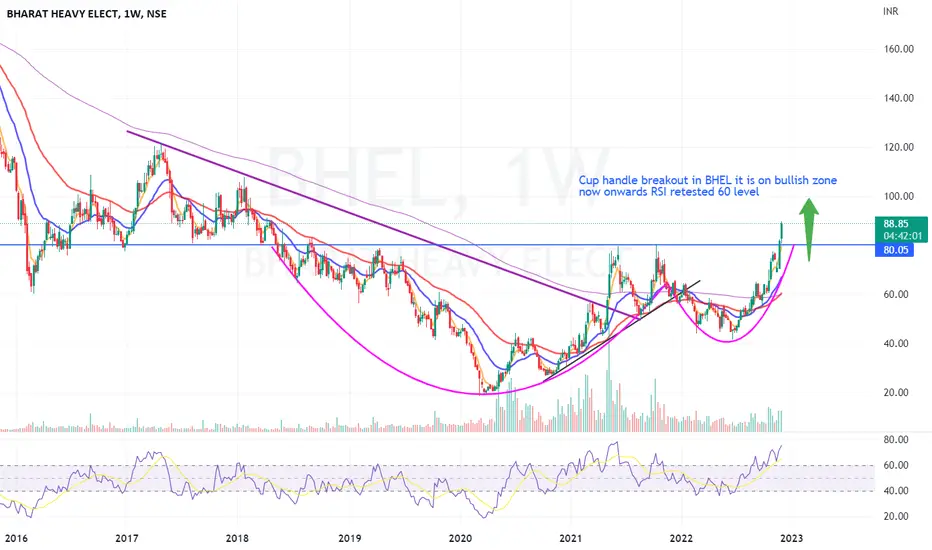The height and width of the screenshot is (550, 932).
Task: Click the RSI 80.00 axis label
Action: pyautogui.click(x=896, y=439)
